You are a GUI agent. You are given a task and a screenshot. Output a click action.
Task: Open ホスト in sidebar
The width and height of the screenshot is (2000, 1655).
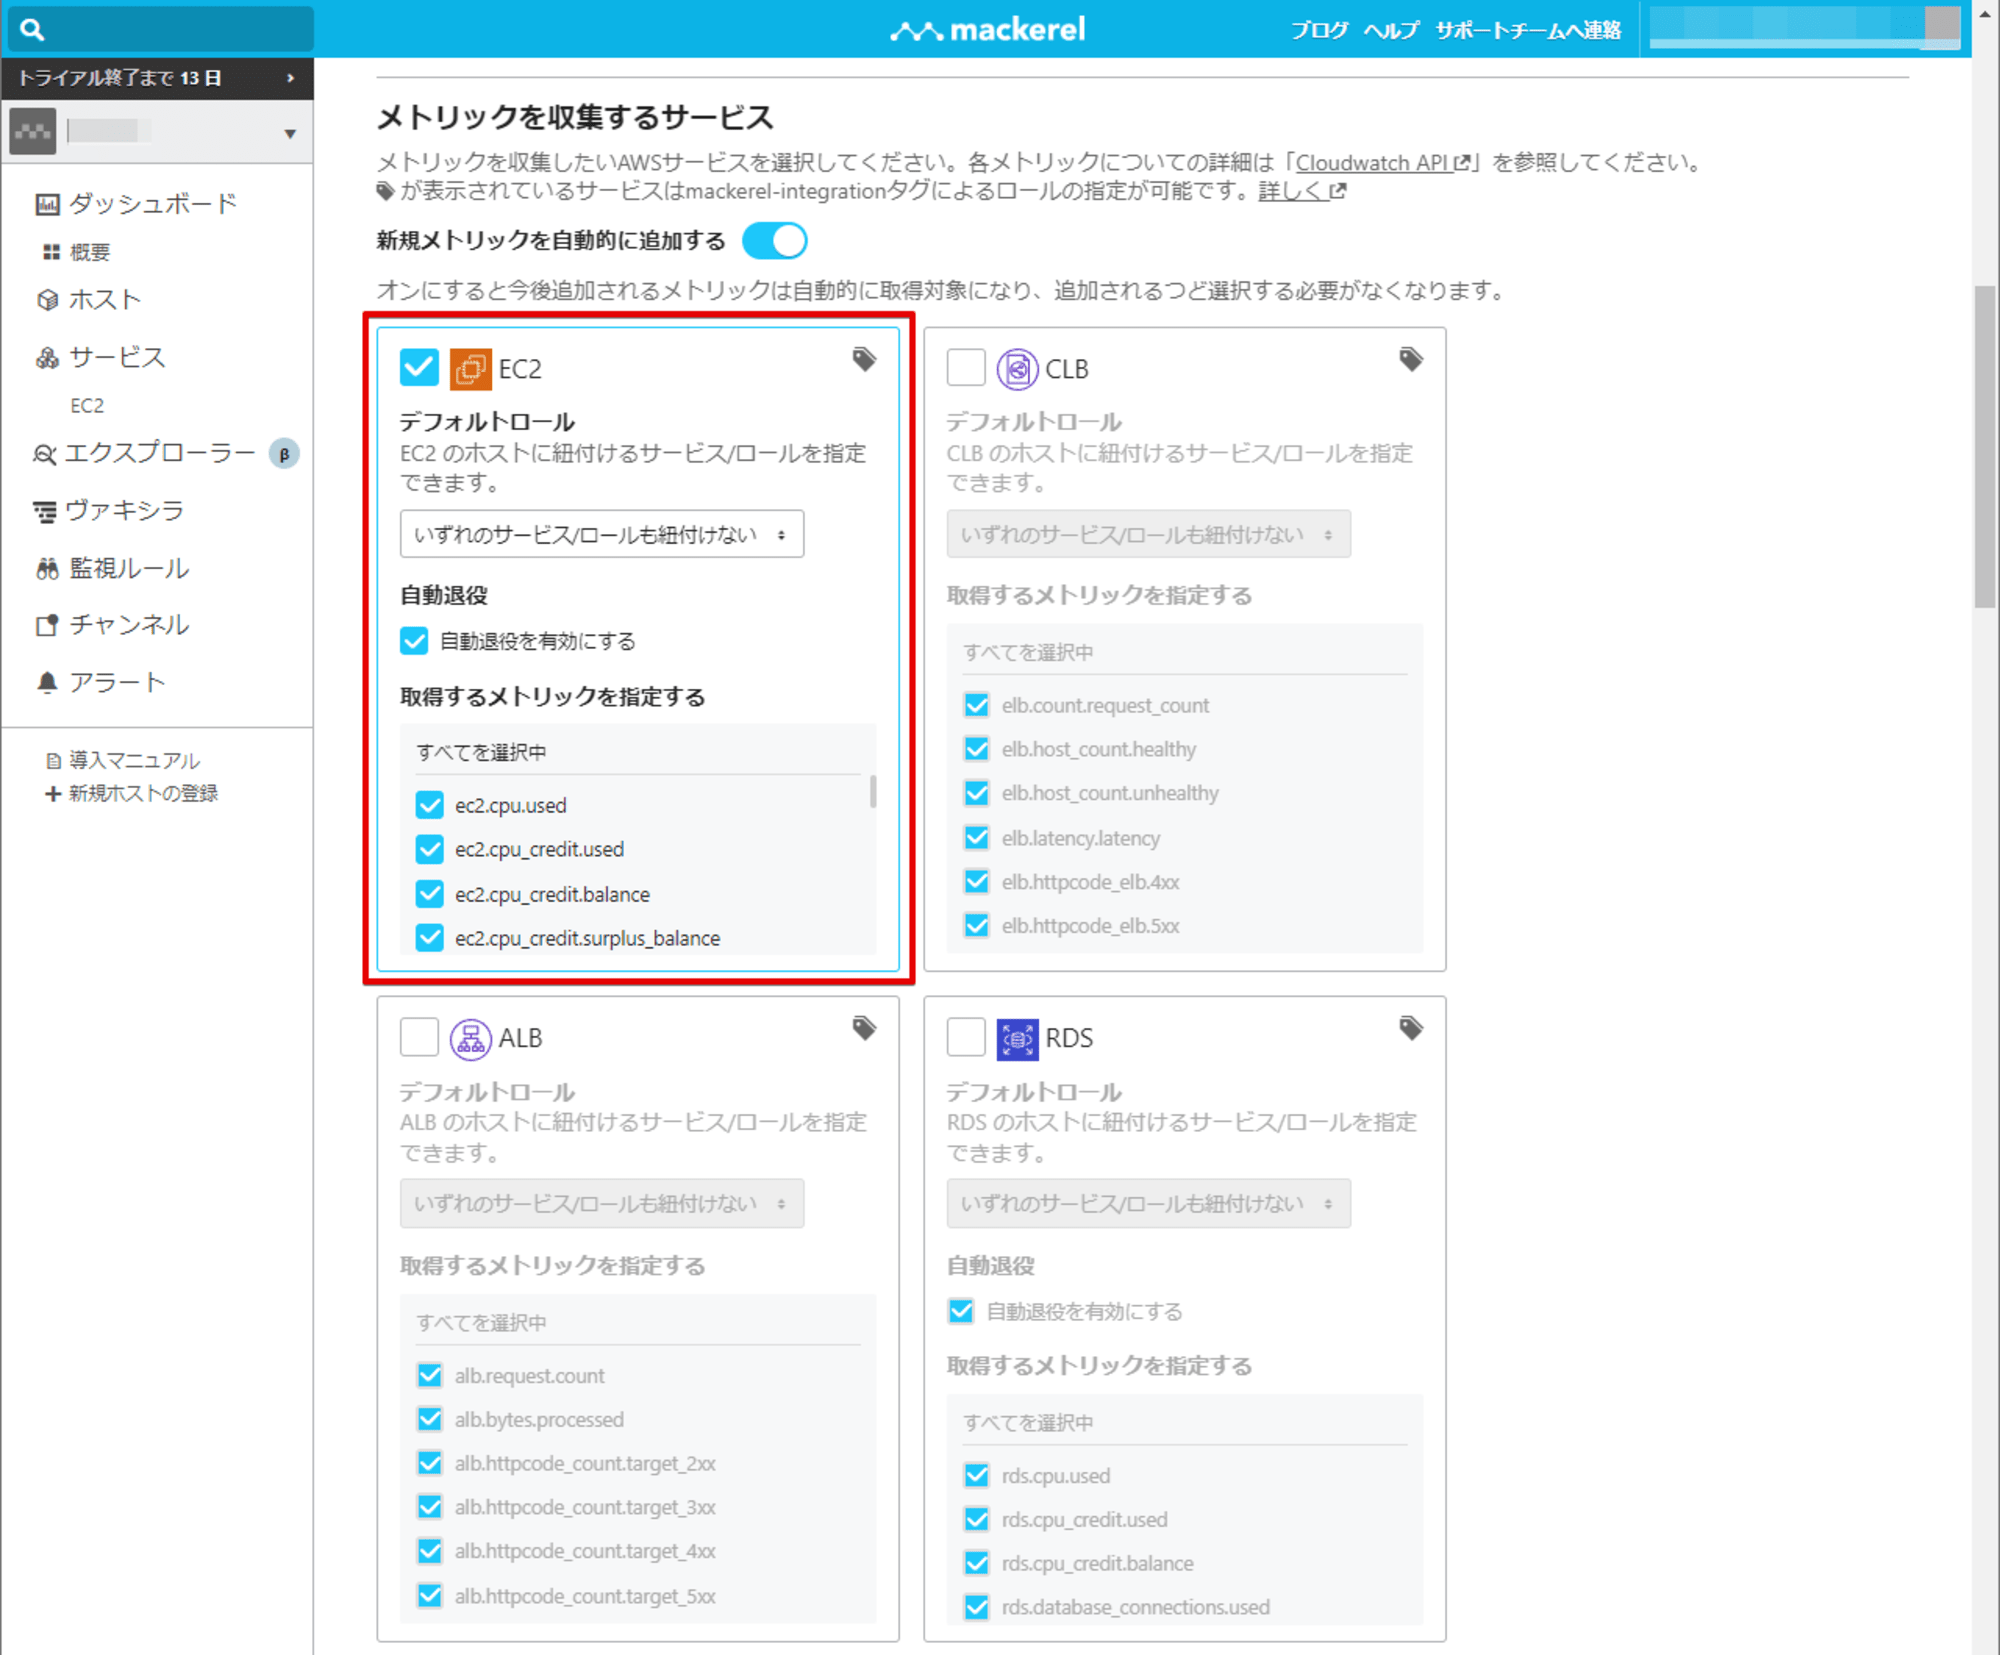(105, 299)
